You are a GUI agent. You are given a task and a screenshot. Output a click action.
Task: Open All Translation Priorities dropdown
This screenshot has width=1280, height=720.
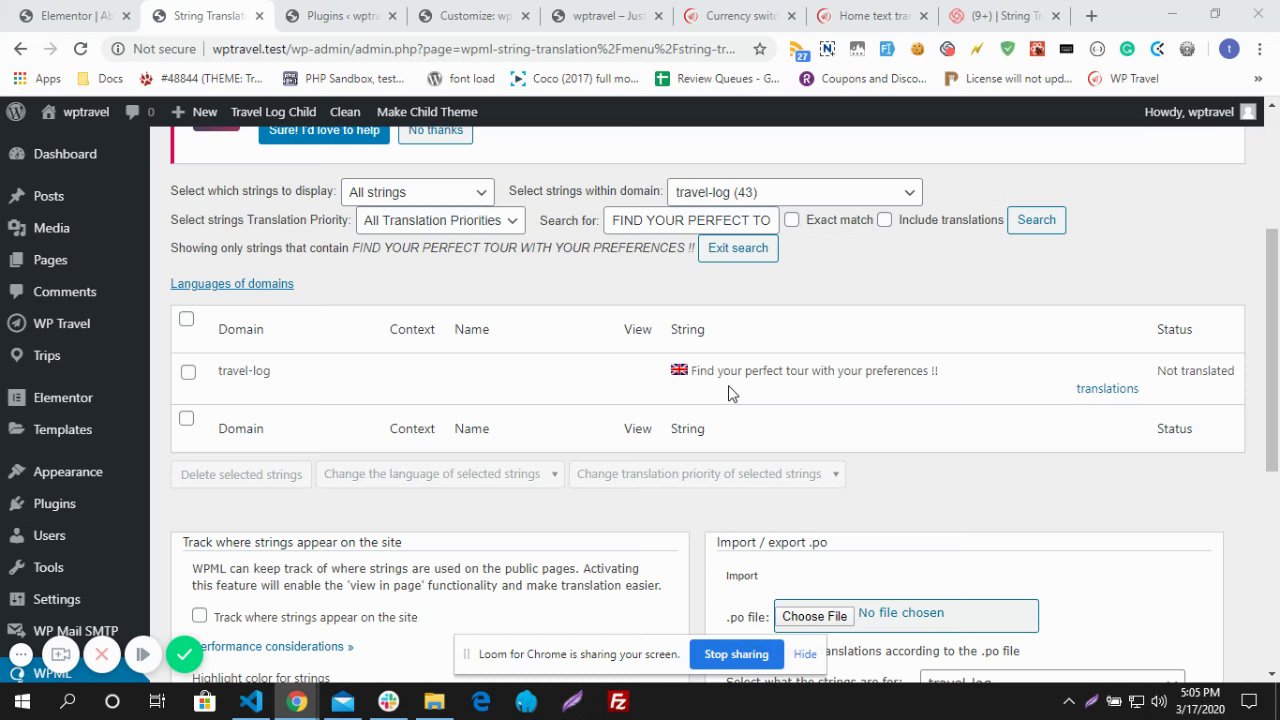pyautogui.click(x=440, y=220)
